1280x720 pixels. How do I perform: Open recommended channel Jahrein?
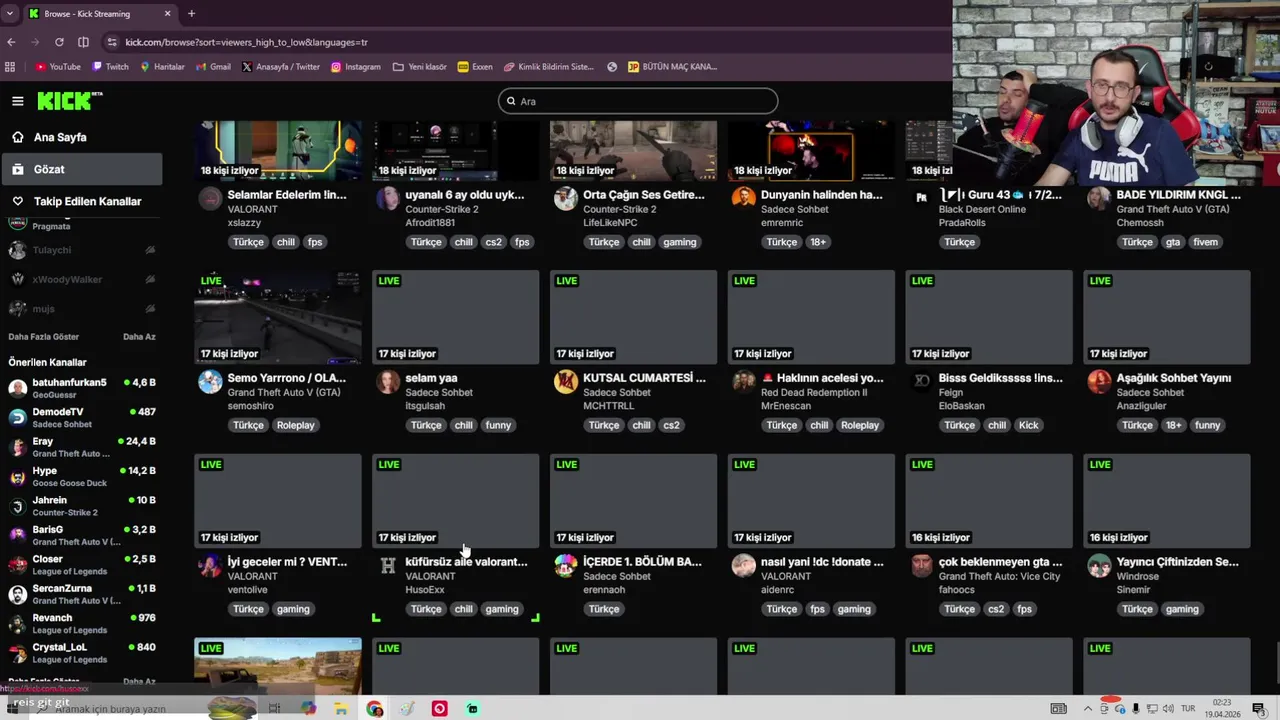coord(82,506)
